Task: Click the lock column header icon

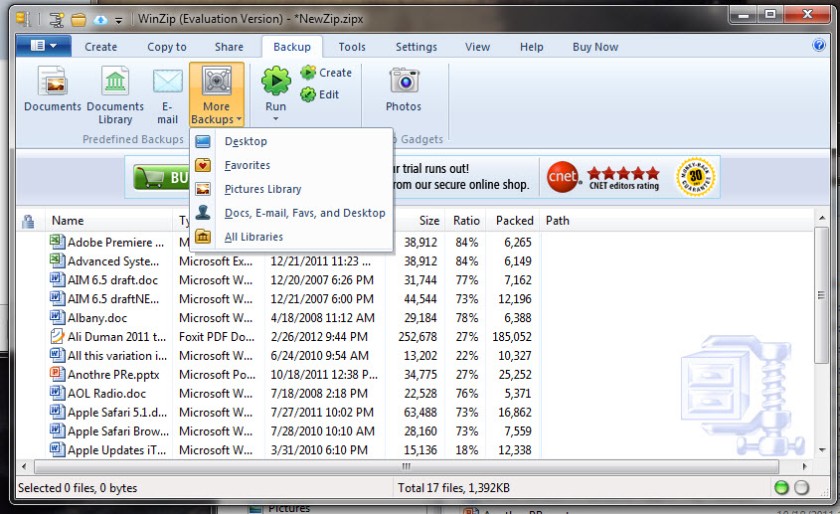Action: [x=28, y=221]
